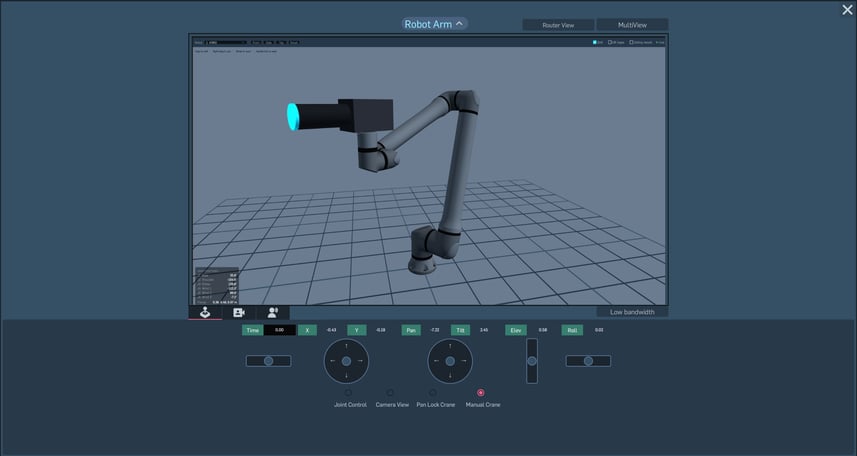The width and height of the screenshot is (857, 456).
Task: Click center knob of Pan/Tilt joystick
Action: point(450,361)
